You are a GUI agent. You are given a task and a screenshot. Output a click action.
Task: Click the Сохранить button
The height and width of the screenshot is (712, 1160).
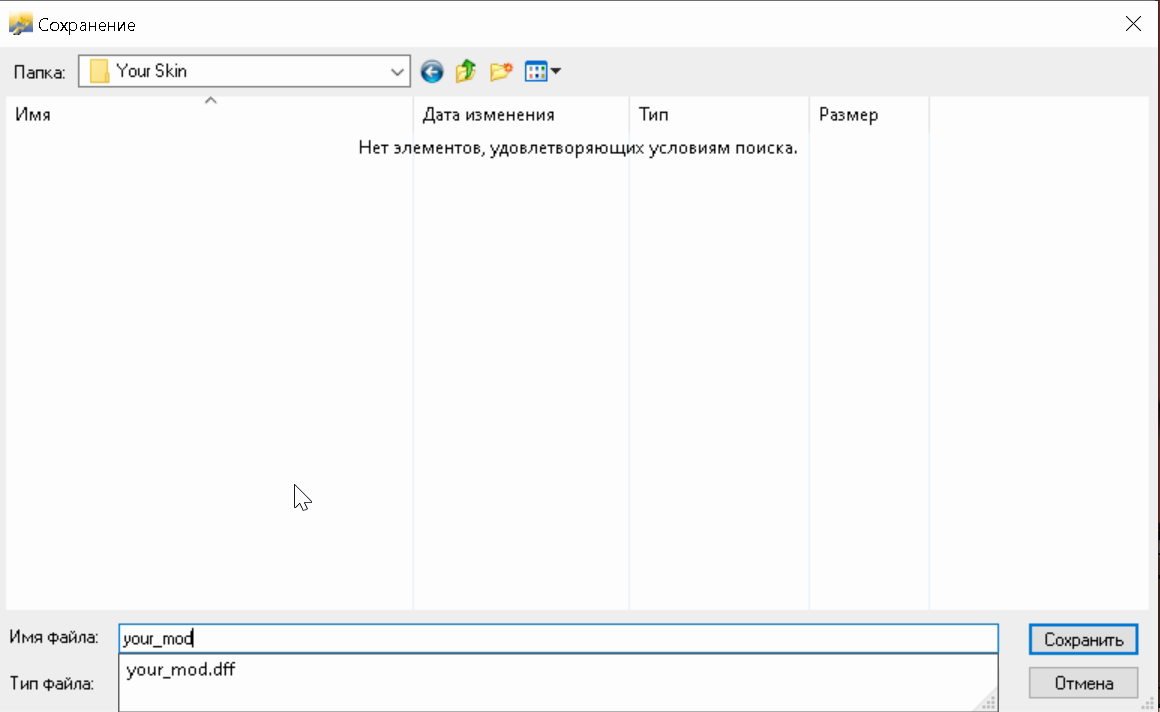[x=1083, y=639]
